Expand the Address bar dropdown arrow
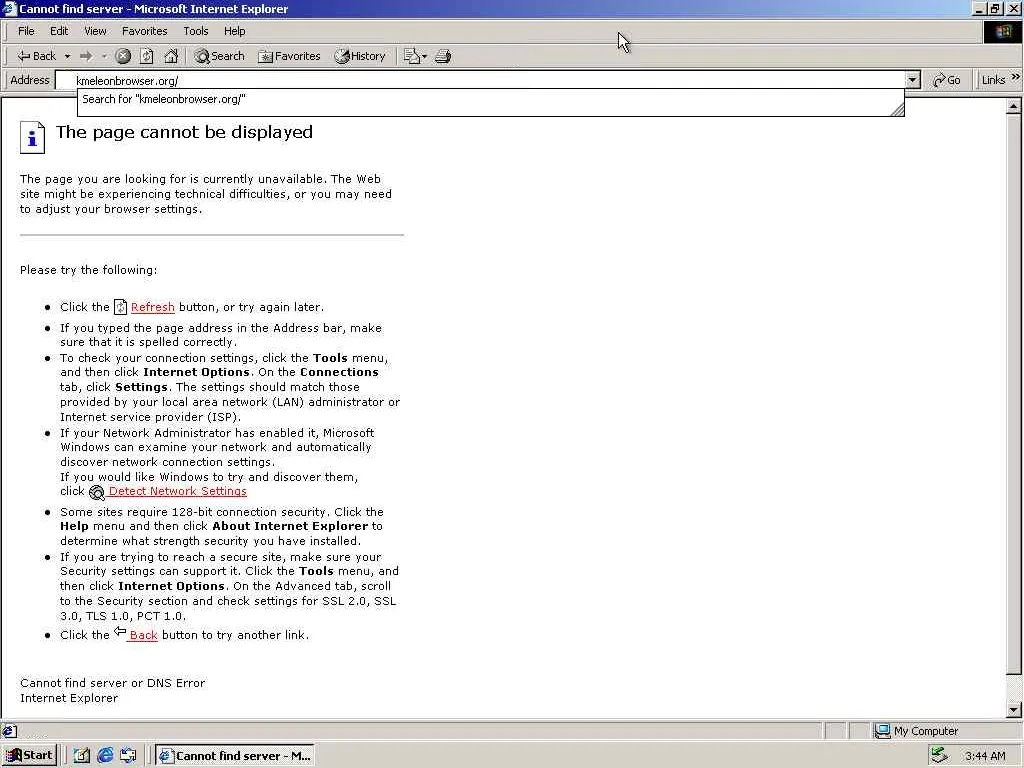The width and height of the screenshot is (1024, 768). click(913, 80)
